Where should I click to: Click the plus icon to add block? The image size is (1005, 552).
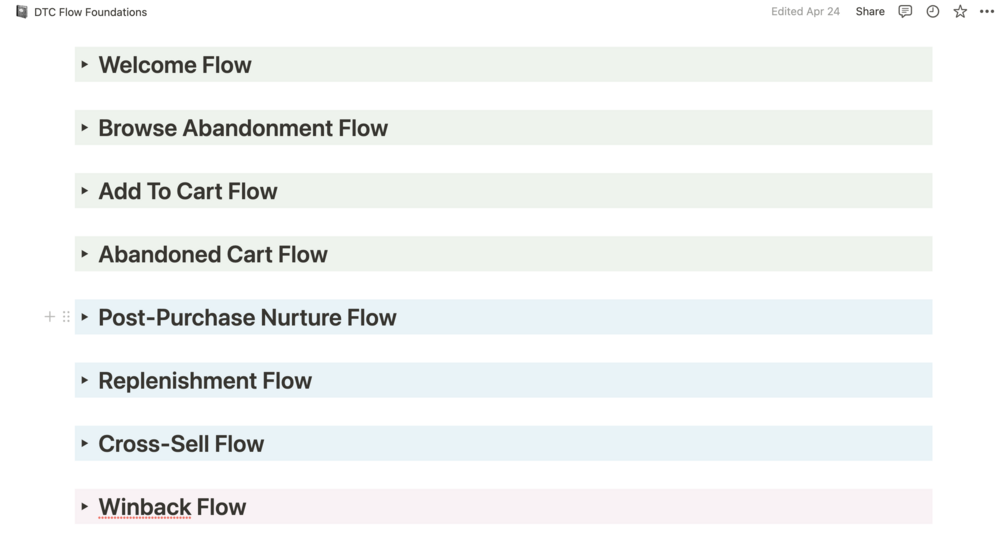(50, 317)
